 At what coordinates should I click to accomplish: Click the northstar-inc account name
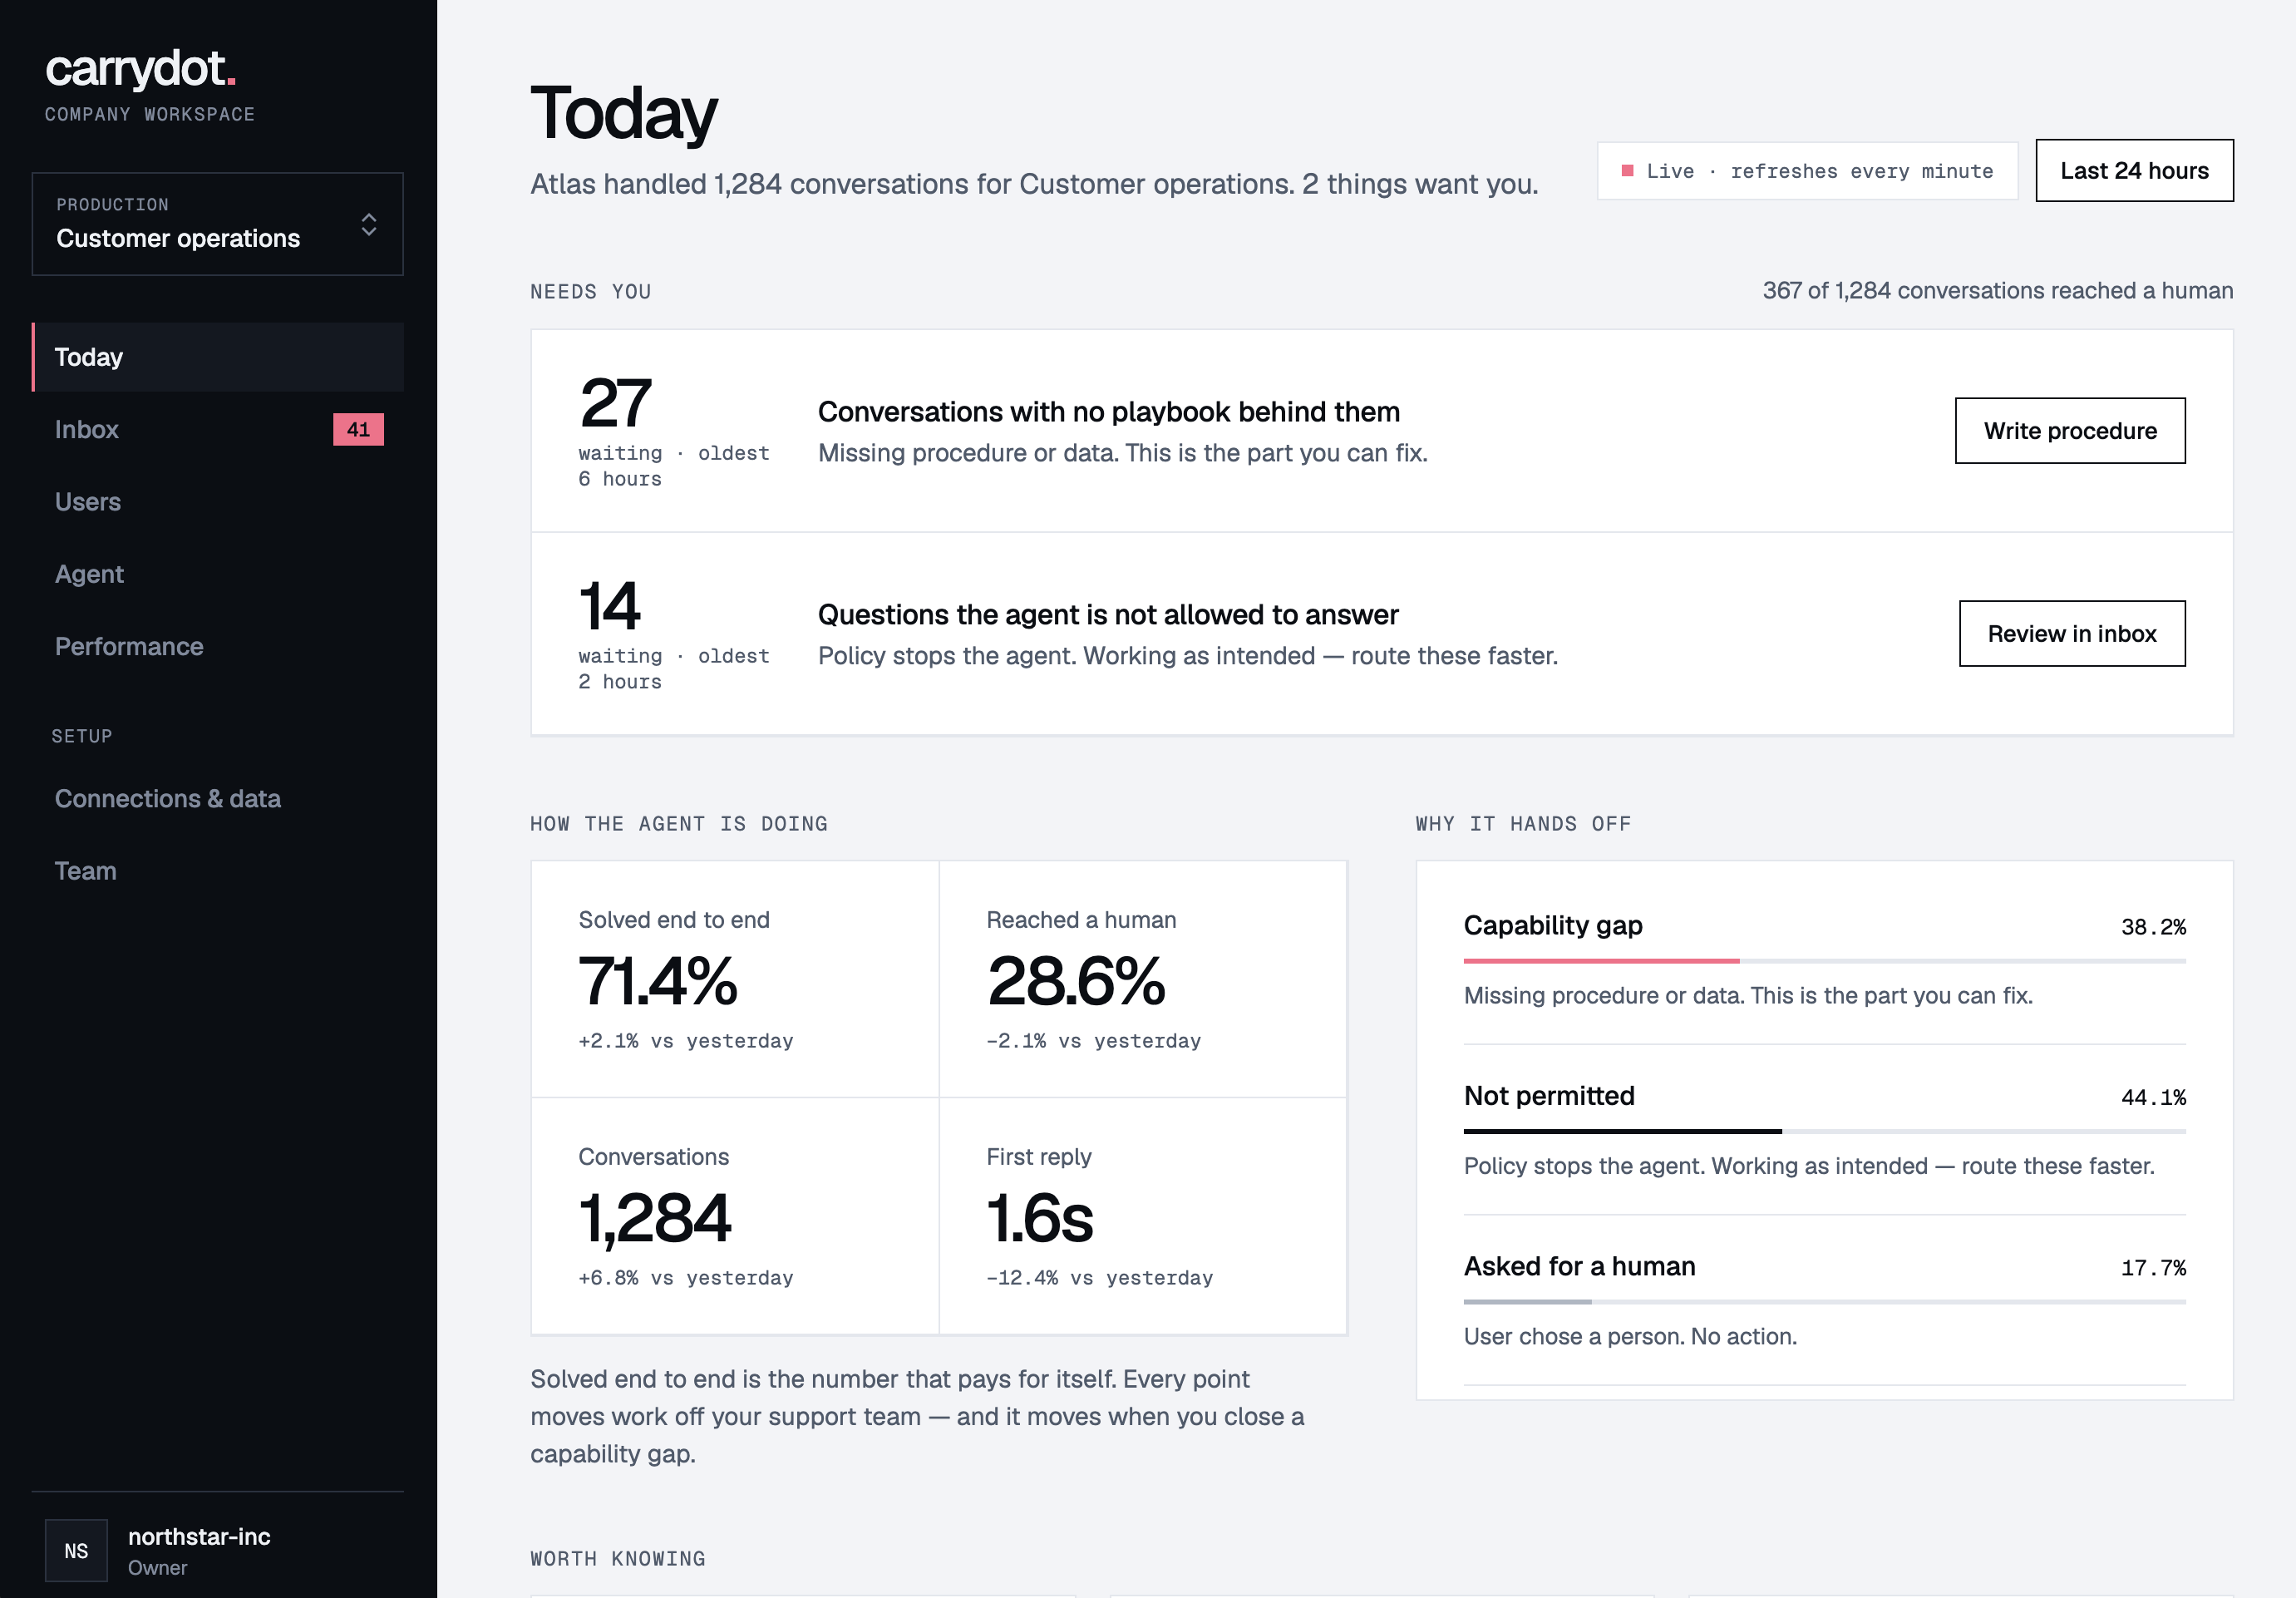199,1537
